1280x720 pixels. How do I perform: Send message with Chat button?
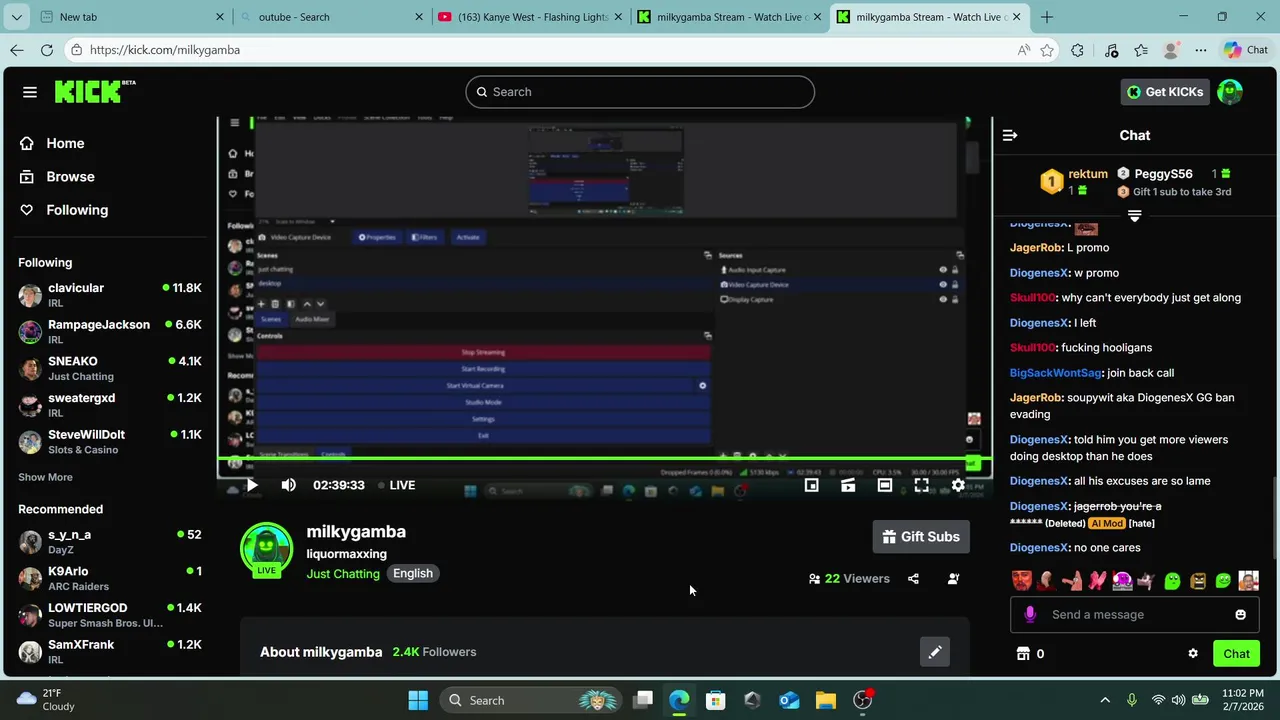(1237, 654)
